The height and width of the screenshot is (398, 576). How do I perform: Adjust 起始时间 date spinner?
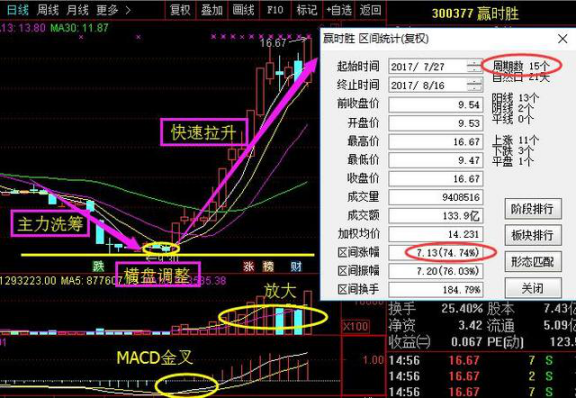click(x=474, y=67)
